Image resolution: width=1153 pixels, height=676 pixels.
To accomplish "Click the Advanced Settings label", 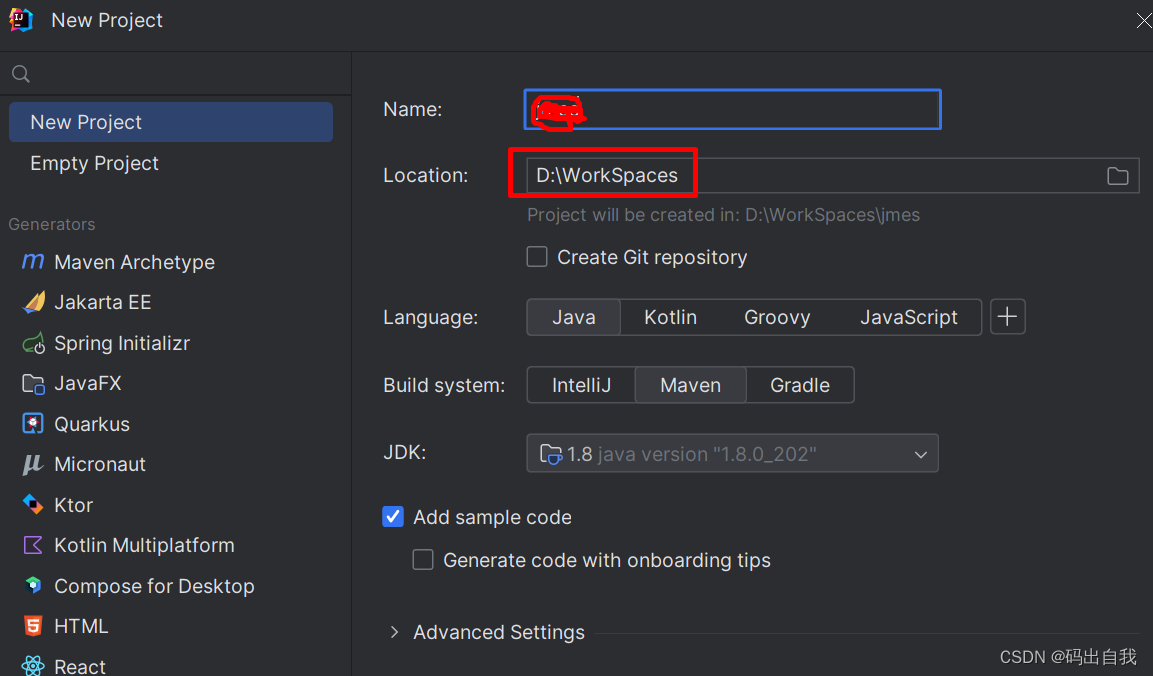I will (x=499, y=632).
